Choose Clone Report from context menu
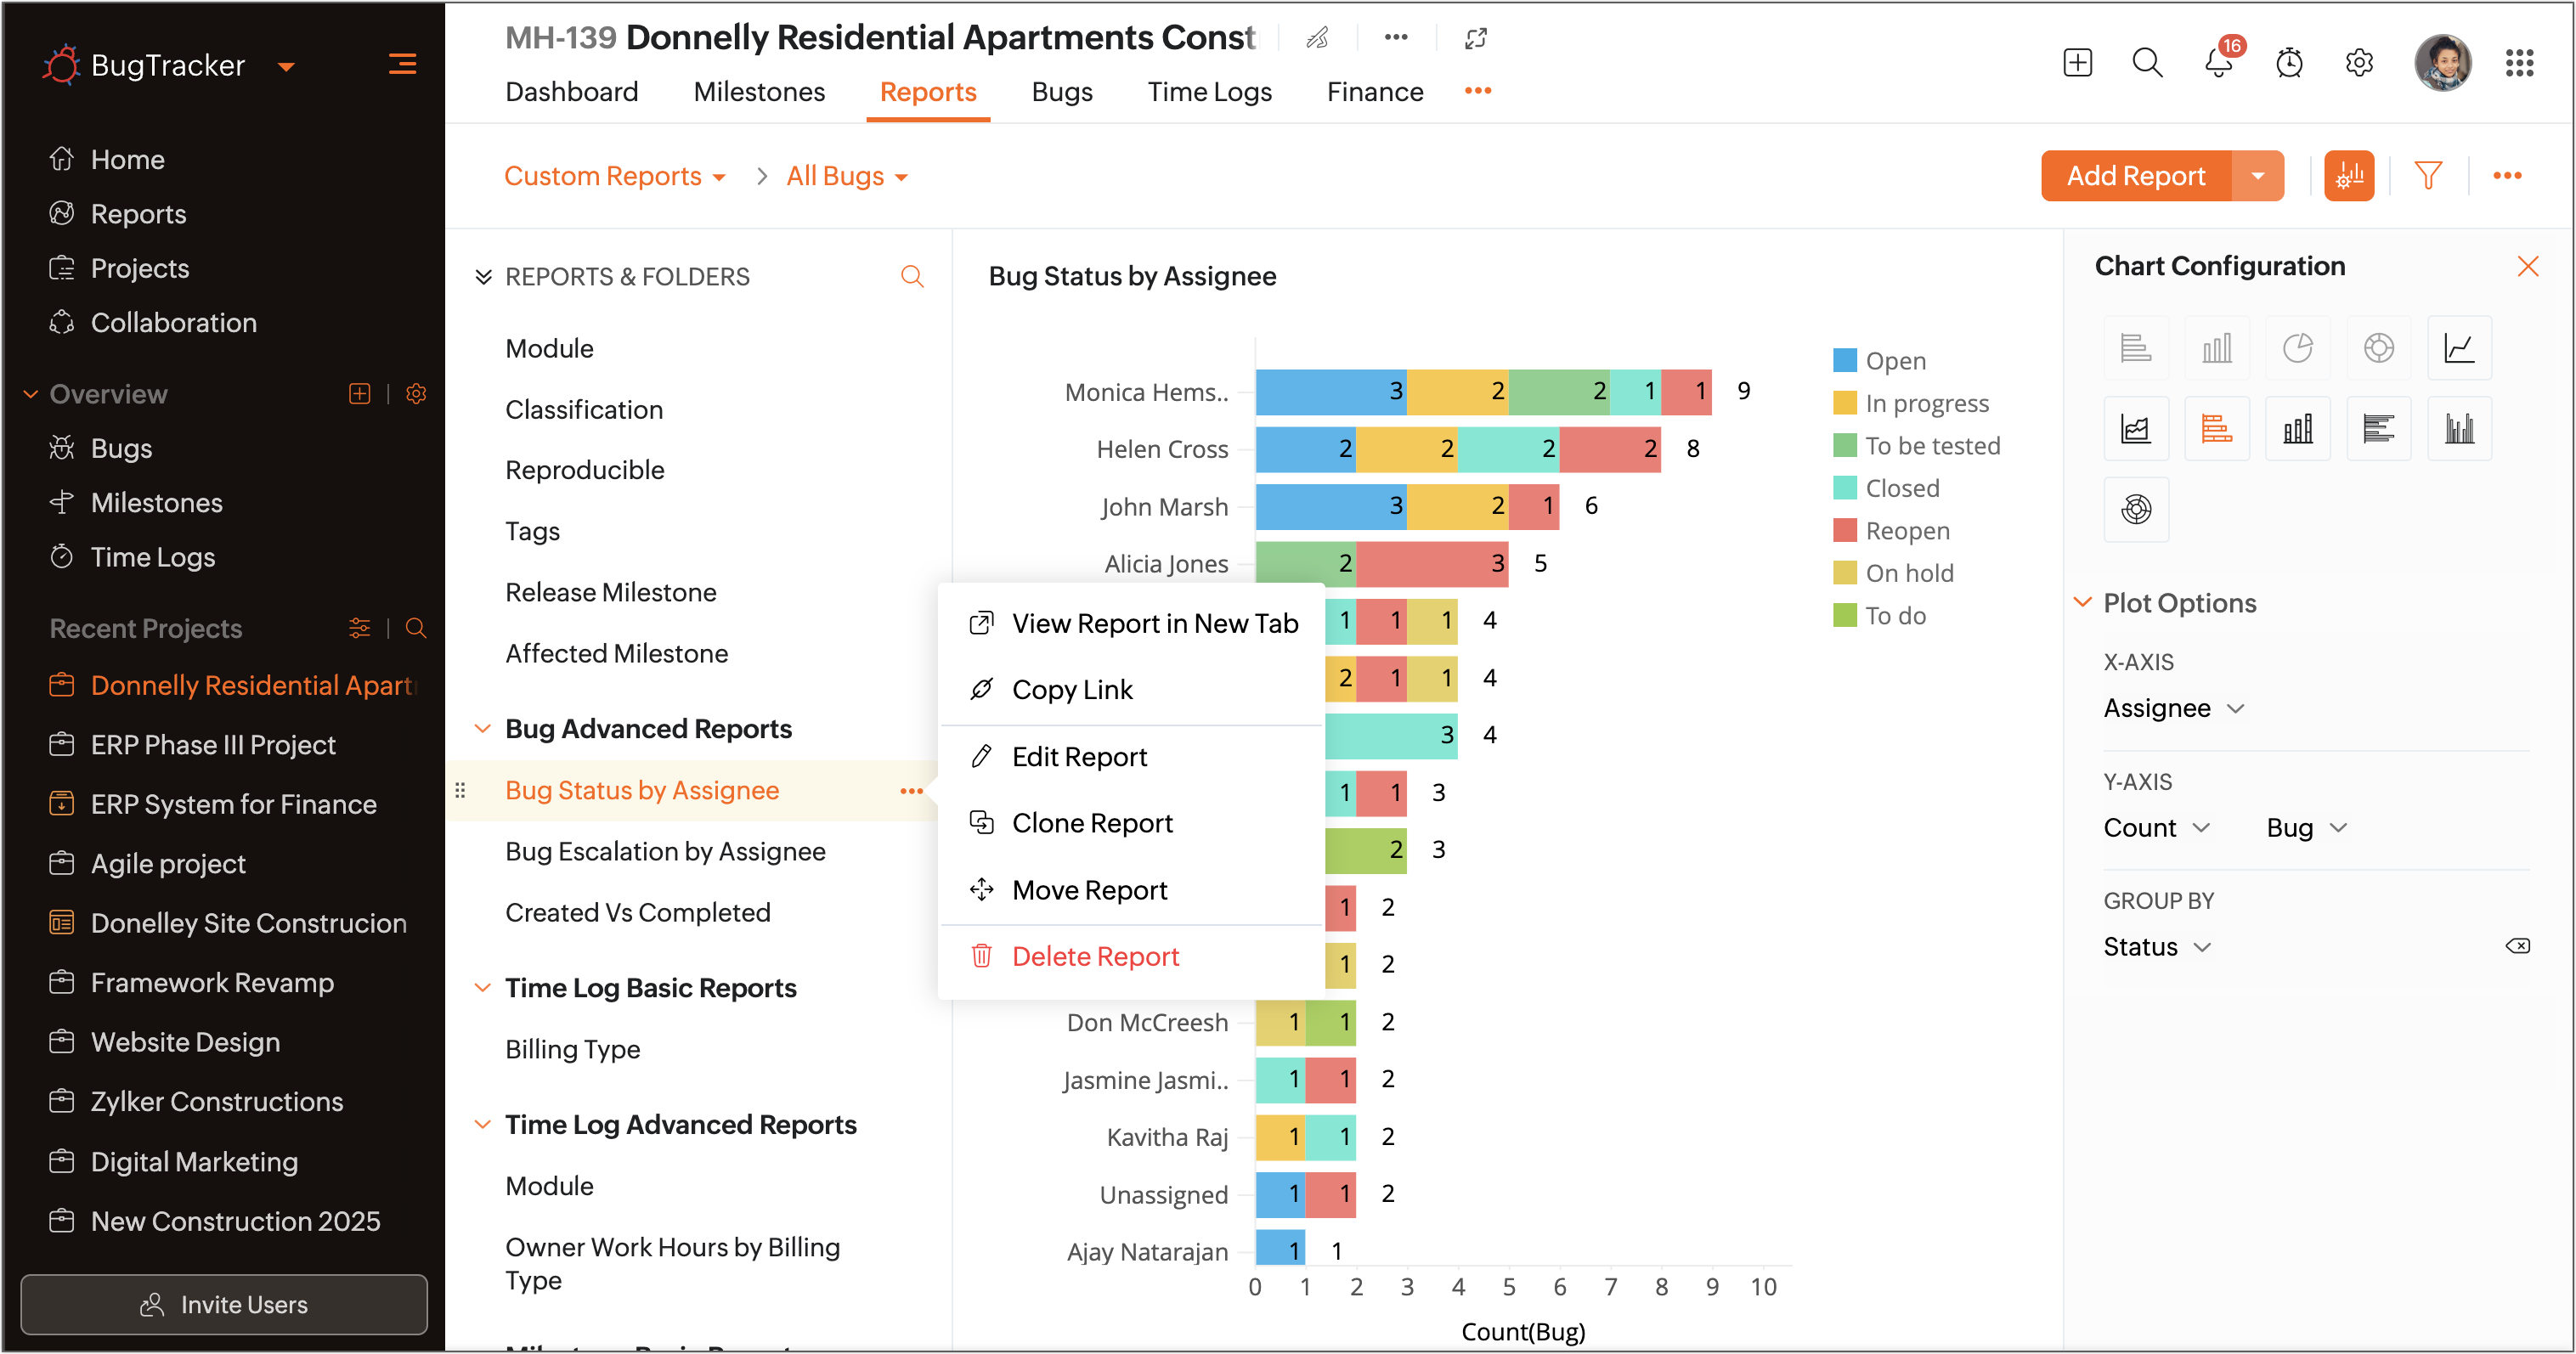2576x1354 pixels. tap(1091, 823)
